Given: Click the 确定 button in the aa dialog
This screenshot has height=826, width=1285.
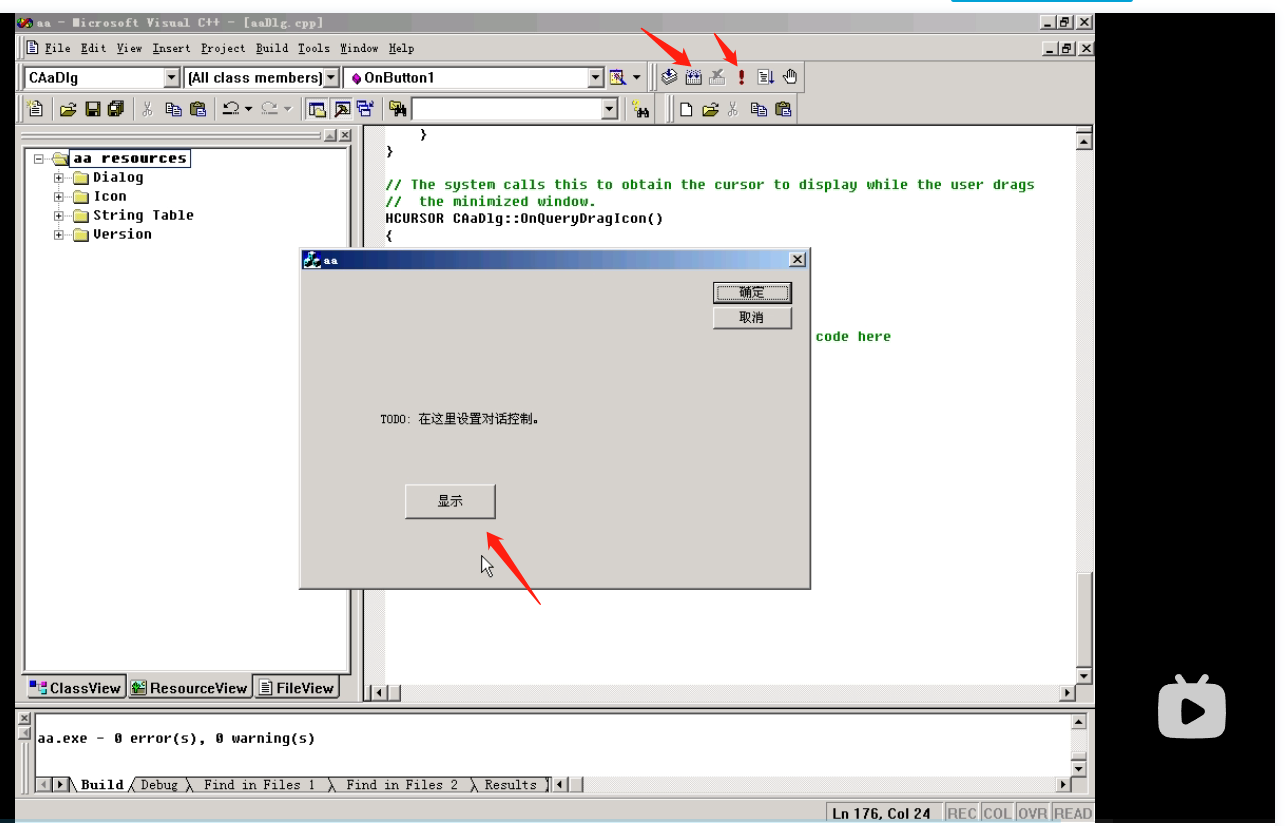Looking at the screenshot, I should click(x=752, y=292).
